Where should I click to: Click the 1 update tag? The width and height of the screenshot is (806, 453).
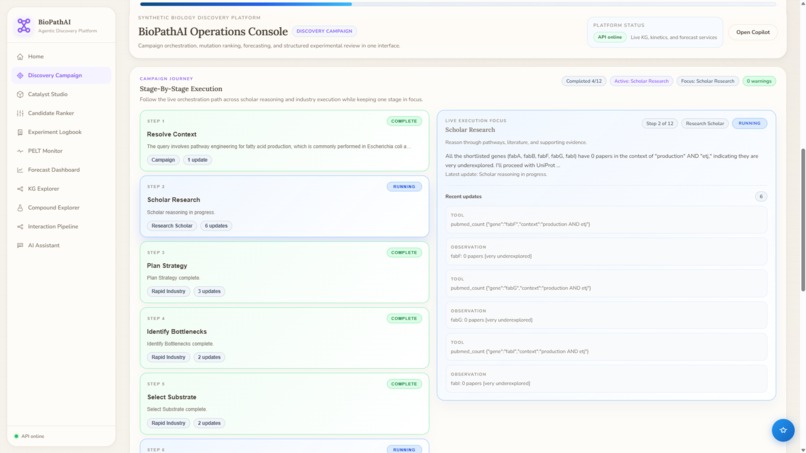point(197,160)
